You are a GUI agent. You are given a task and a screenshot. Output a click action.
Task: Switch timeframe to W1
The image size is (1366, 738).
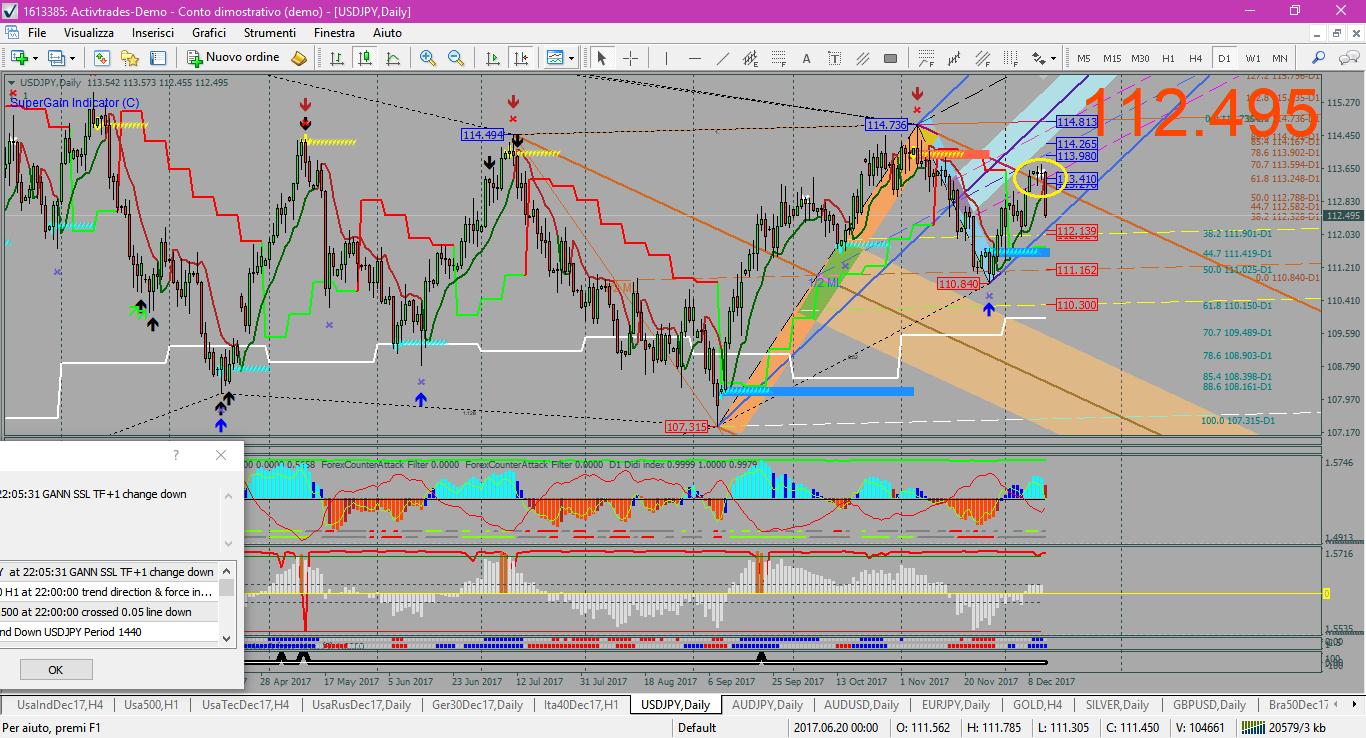point(1252,58)
